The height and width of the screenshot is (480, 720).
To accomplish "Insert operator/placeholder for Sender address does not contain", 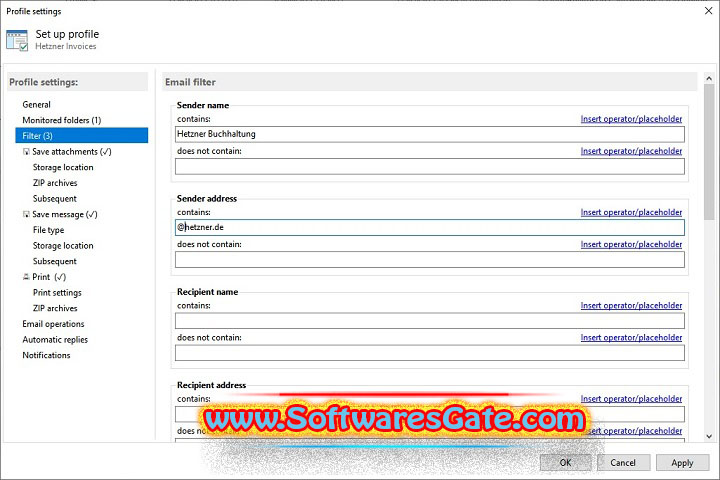I will pos(631,244).
